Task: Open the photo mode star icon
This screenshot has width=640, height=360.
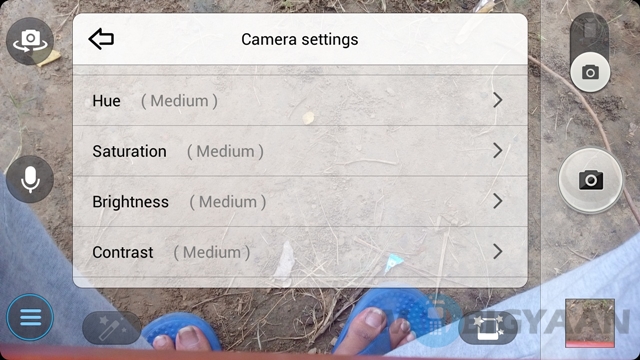Action: pyautogui.click(x=488, y=327)
